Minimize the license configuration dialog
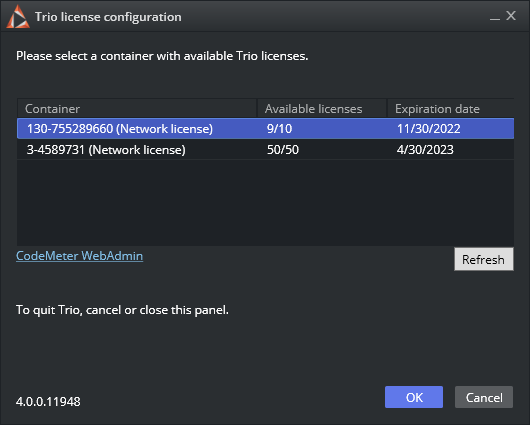The width and height of the screenshot is (530, 425). [495, 17]
